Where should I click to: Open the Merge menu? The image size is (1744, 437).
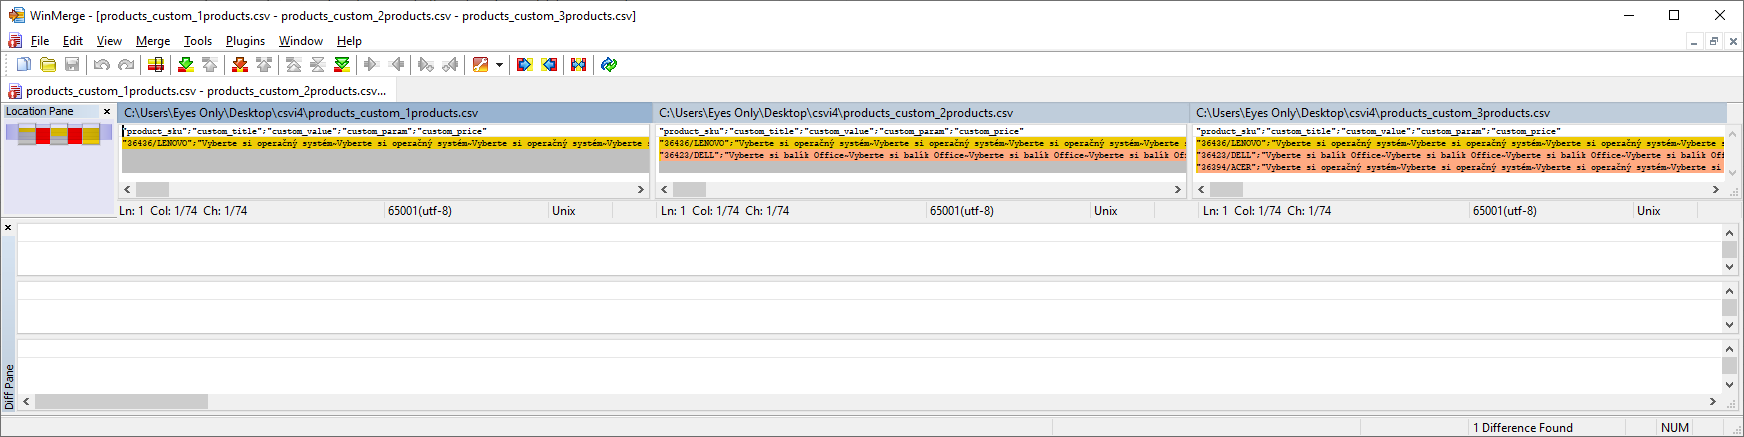point(153,41)
